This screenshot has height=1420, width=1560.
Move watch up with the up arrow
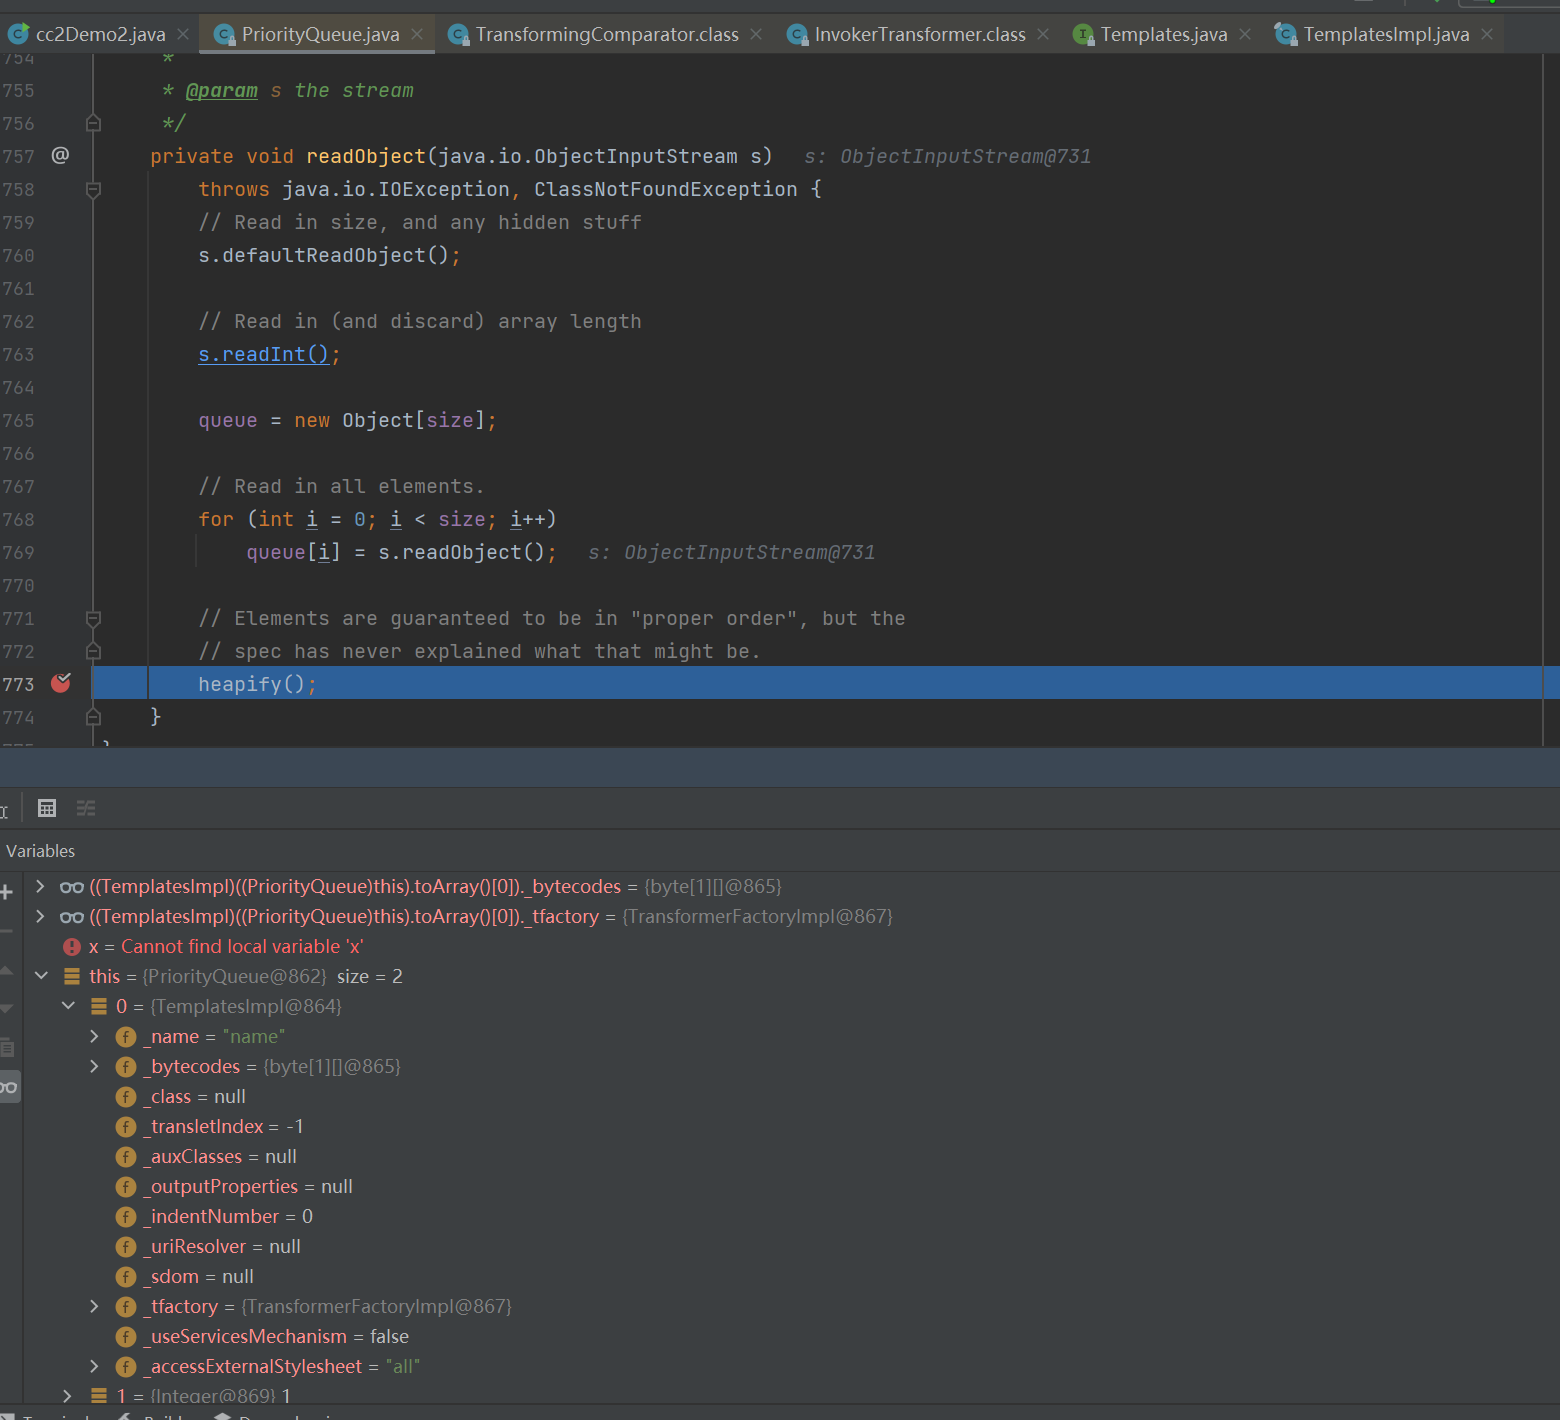pos(6,971)
